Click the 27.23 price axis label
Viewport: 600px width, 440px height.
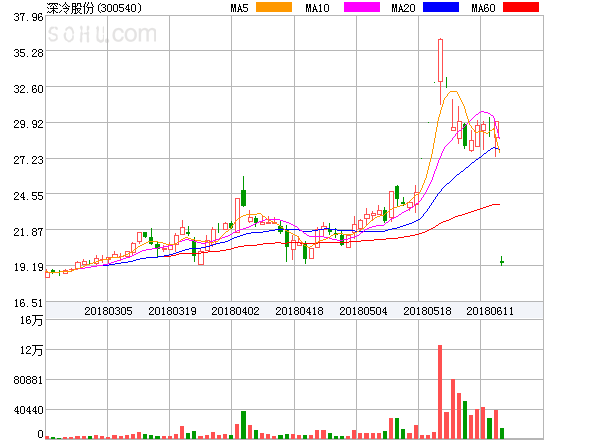[x=28, y=160]
